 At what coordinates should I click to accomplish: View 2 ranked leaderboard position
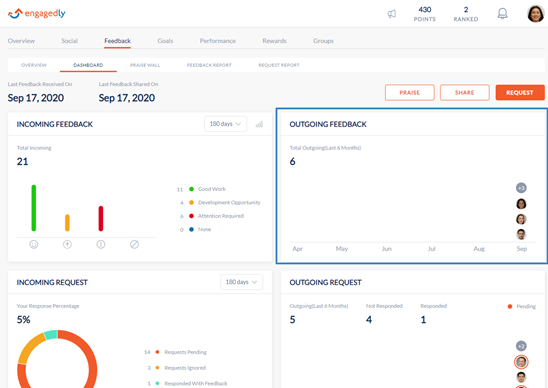tap(466, 14)
